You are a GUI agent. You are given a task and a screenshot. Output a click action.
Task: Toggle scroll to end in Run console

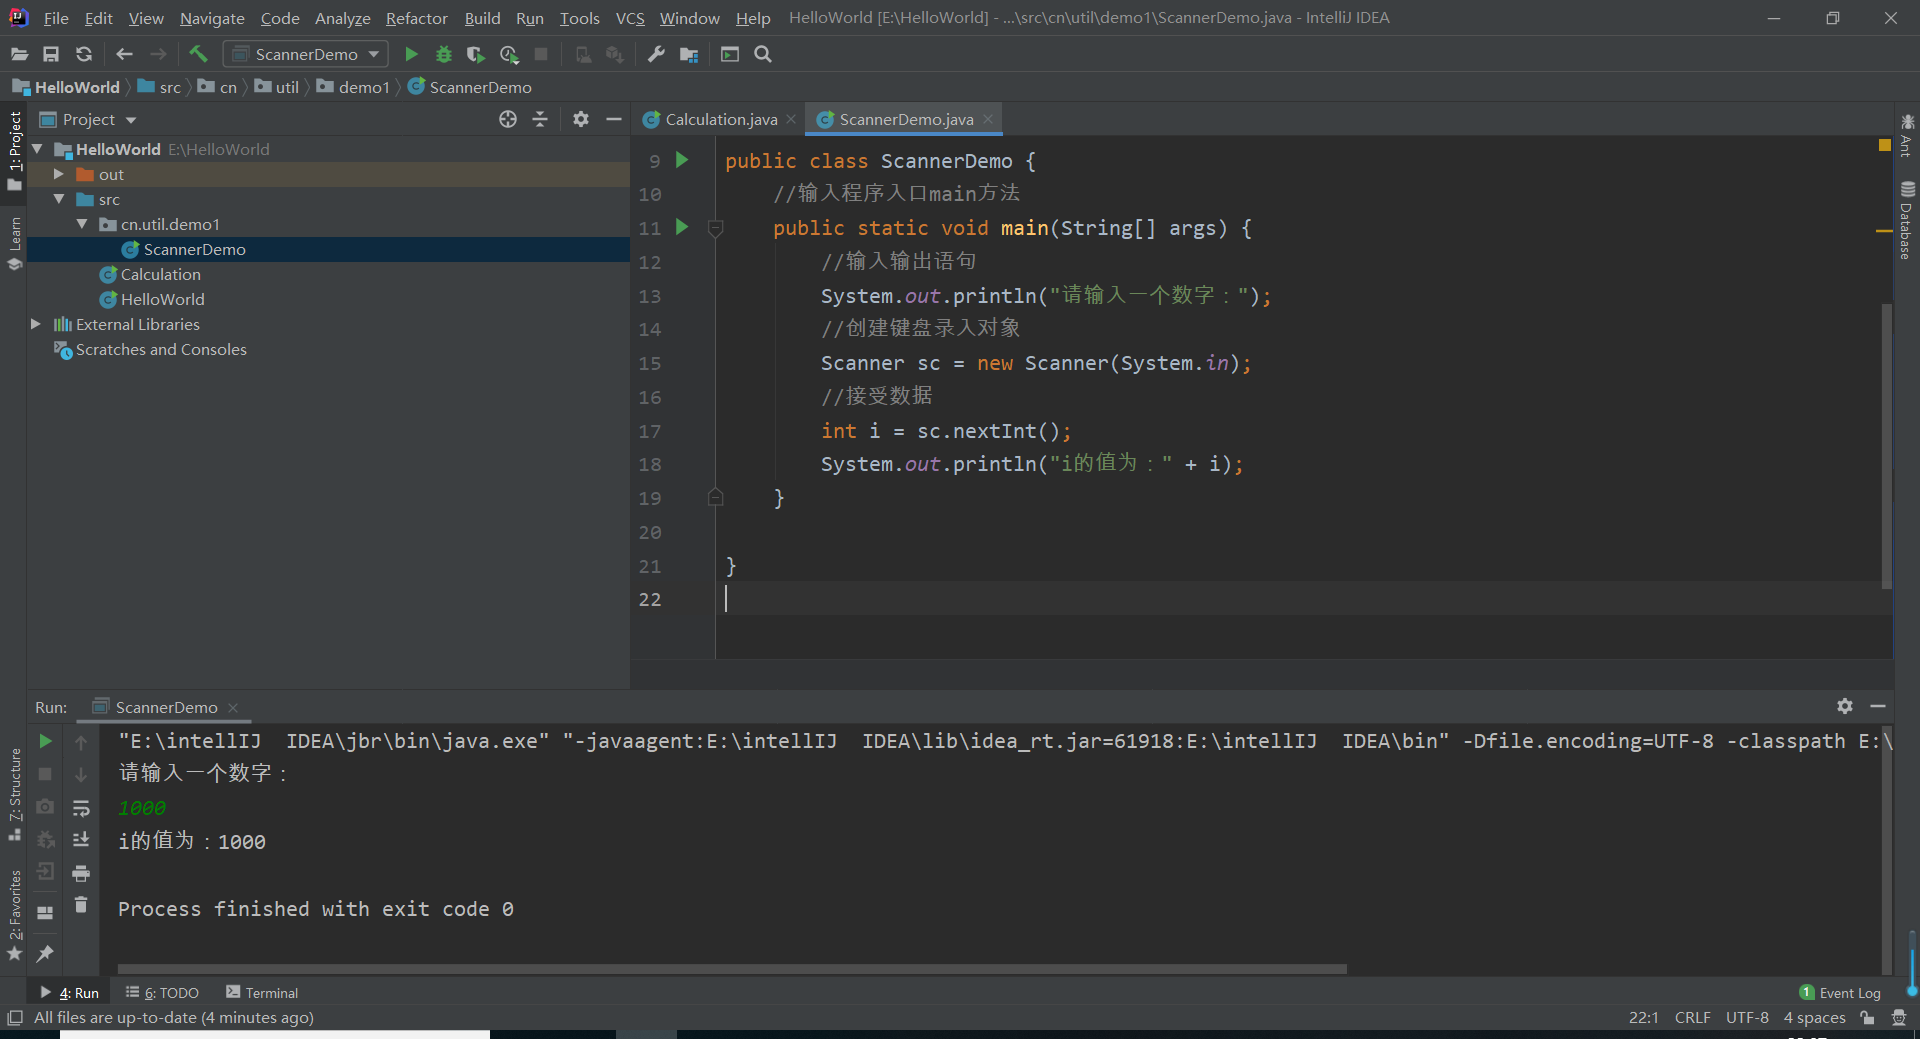81,840
